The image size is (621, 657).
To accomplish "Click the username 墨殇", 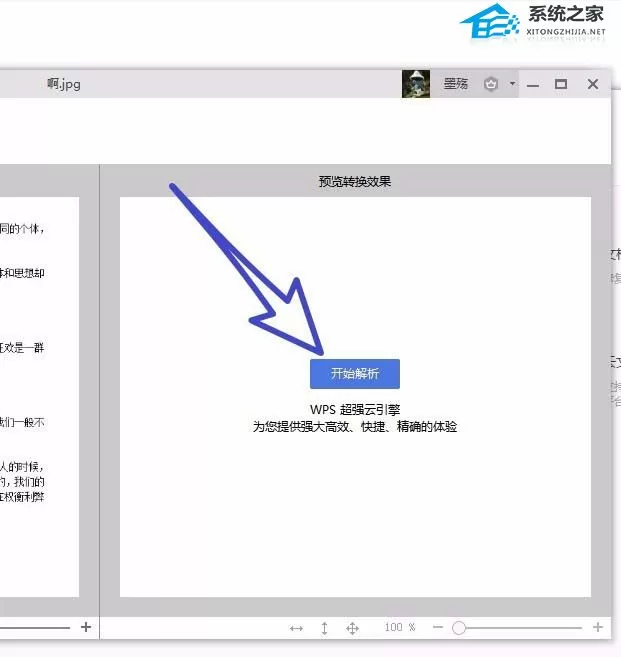I will tap(455, 84).
